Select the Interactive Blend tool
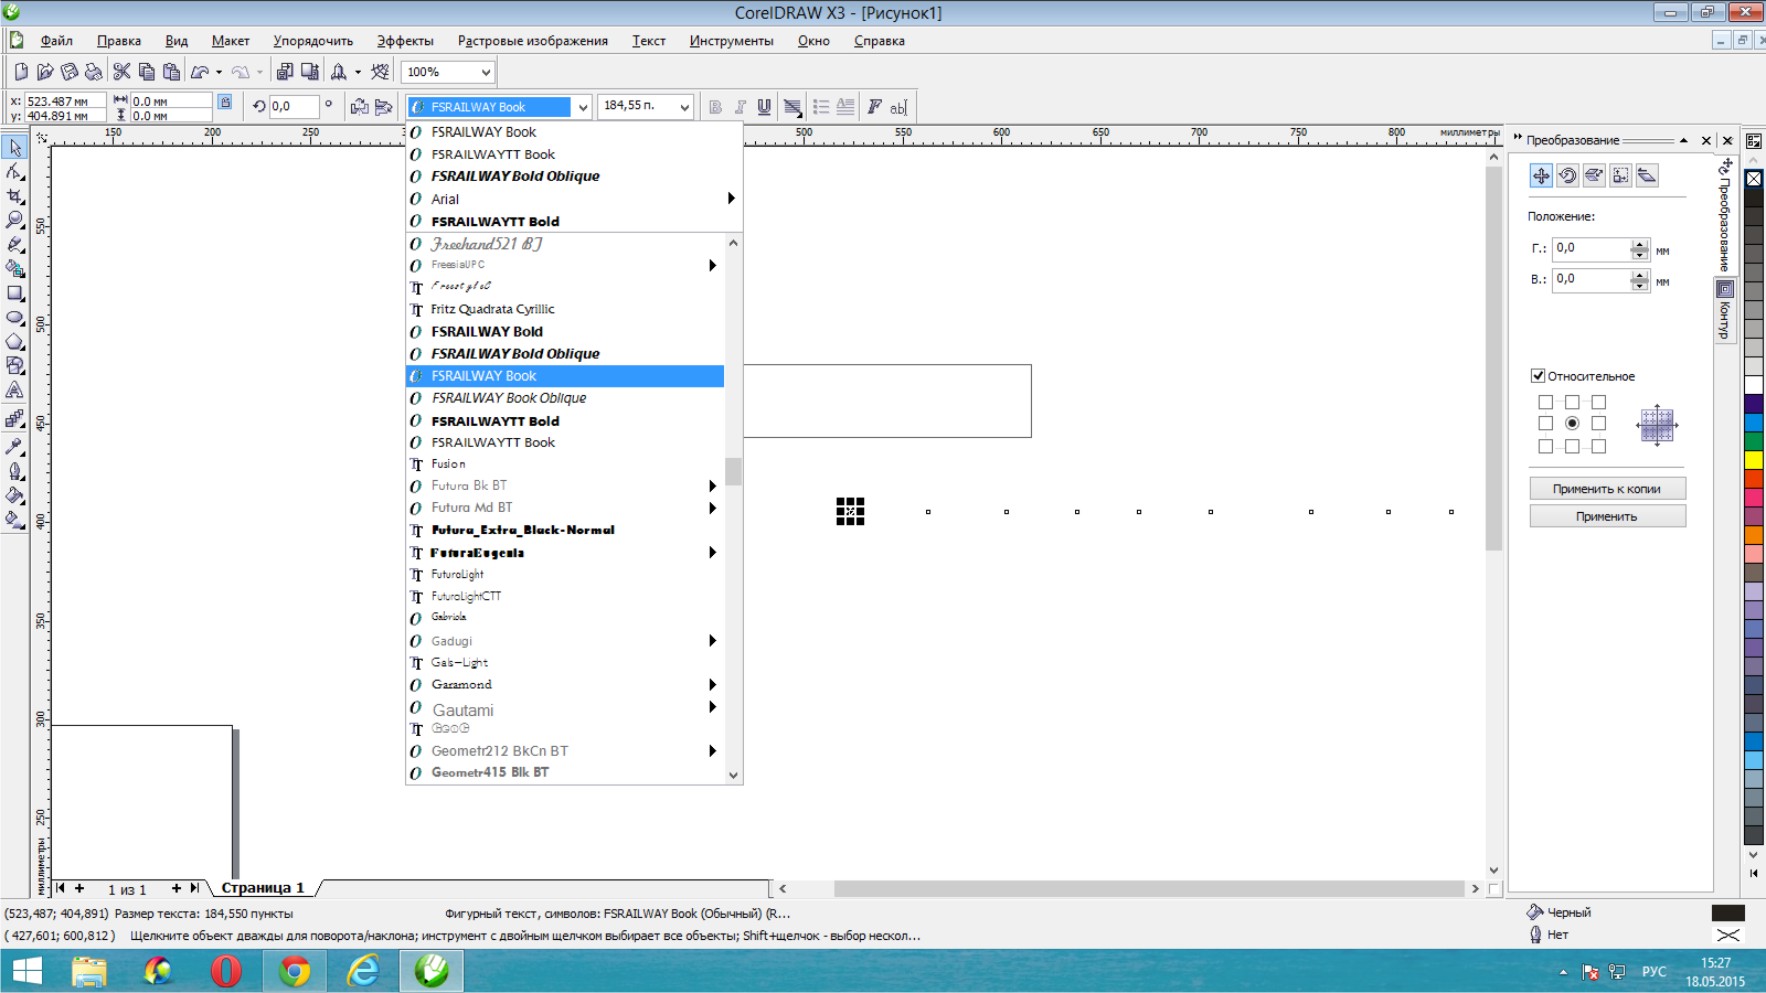The height and width of the screenshot is (993, 1766). [x=15, y=419]
